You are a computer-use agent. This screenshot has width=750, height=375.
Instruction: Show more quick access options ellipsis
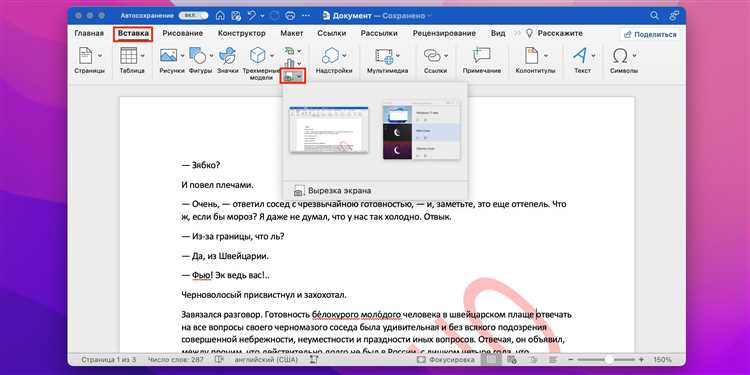point(307,16)
